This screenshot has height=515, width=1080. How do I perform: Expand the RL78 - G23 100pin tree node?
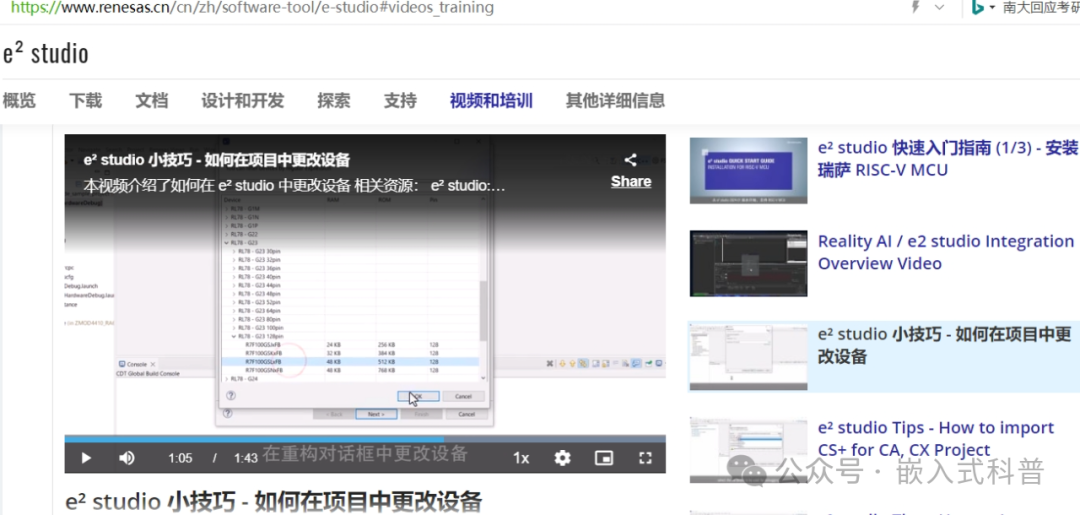[235, 328]
